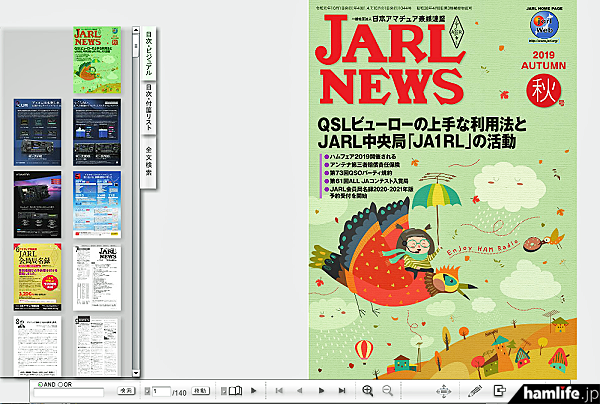
Task: Go to the first page
Action: coord(279,391)
